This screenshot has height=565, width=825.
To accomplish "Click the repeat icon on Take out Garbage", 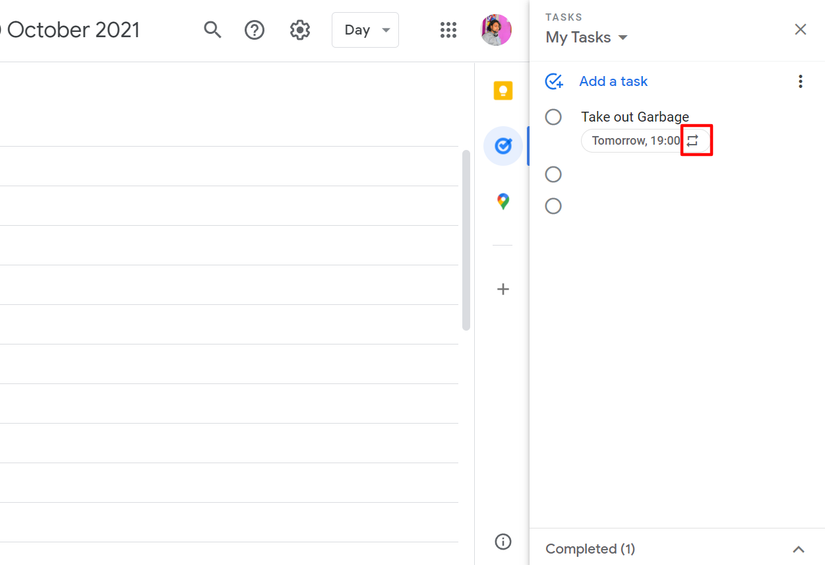I will point(692,140).
